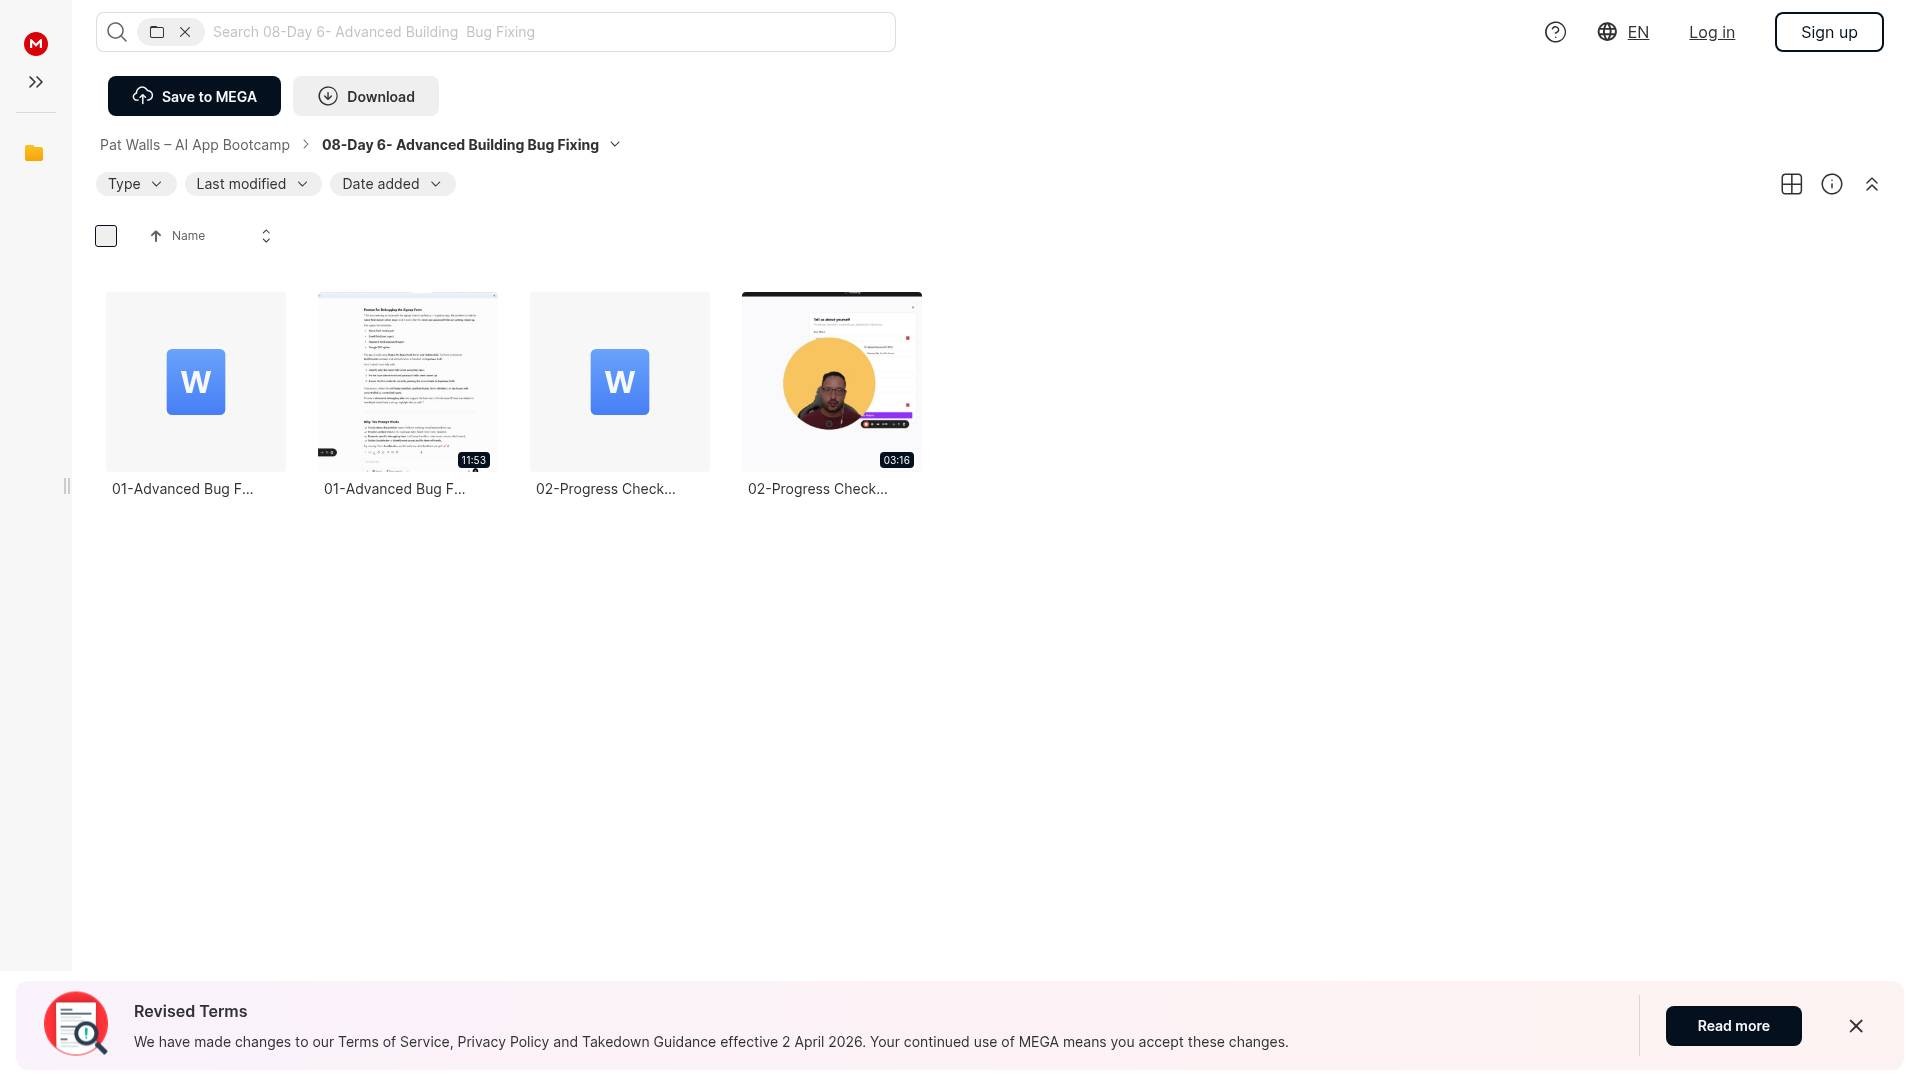Viewport: 1920px width, 1080px height.
Task: Open the 02-Progress Check video thumbnail
Action: pos(831,382)
